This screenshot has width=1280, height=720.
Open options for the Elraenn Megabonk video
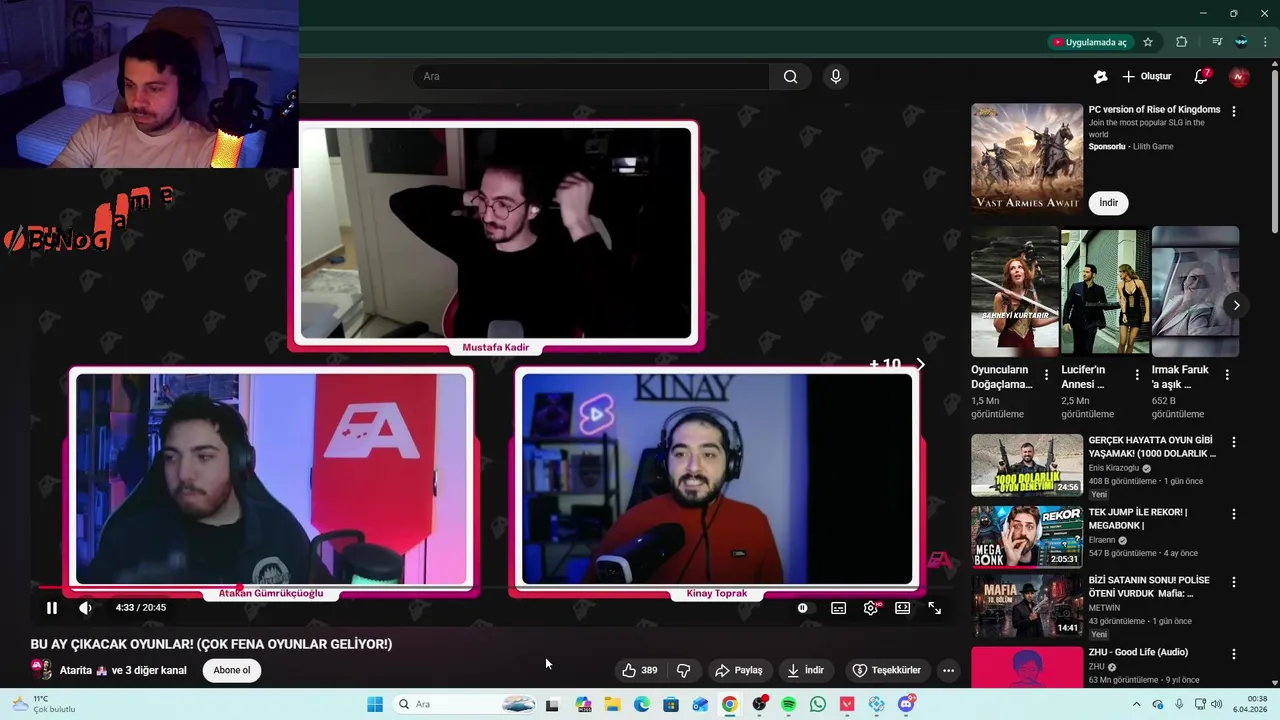click(x=1234, y=514)
